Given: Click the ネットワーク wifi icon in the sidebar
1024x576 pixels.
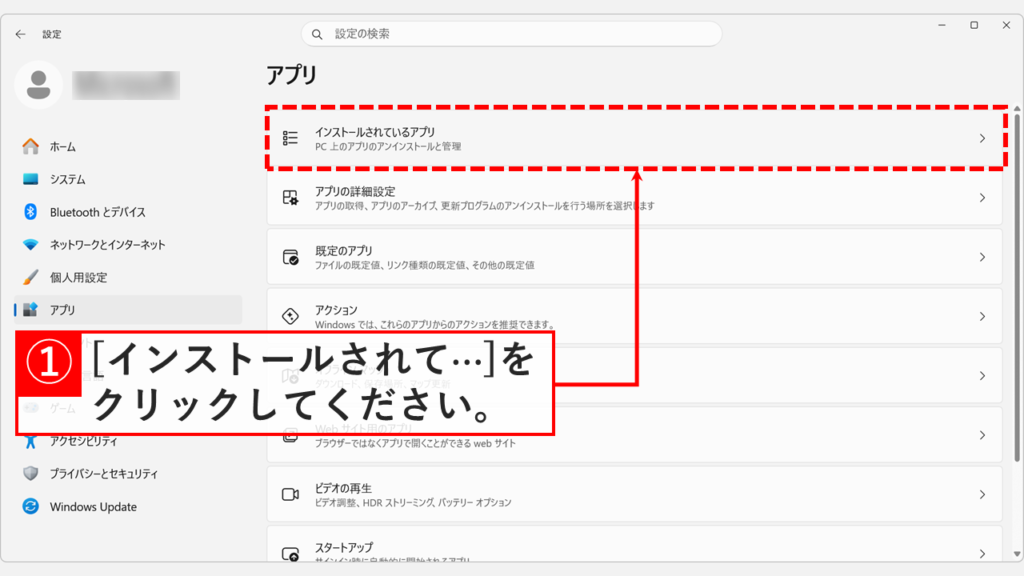Looking at the screenshot, I should point(31,244).
